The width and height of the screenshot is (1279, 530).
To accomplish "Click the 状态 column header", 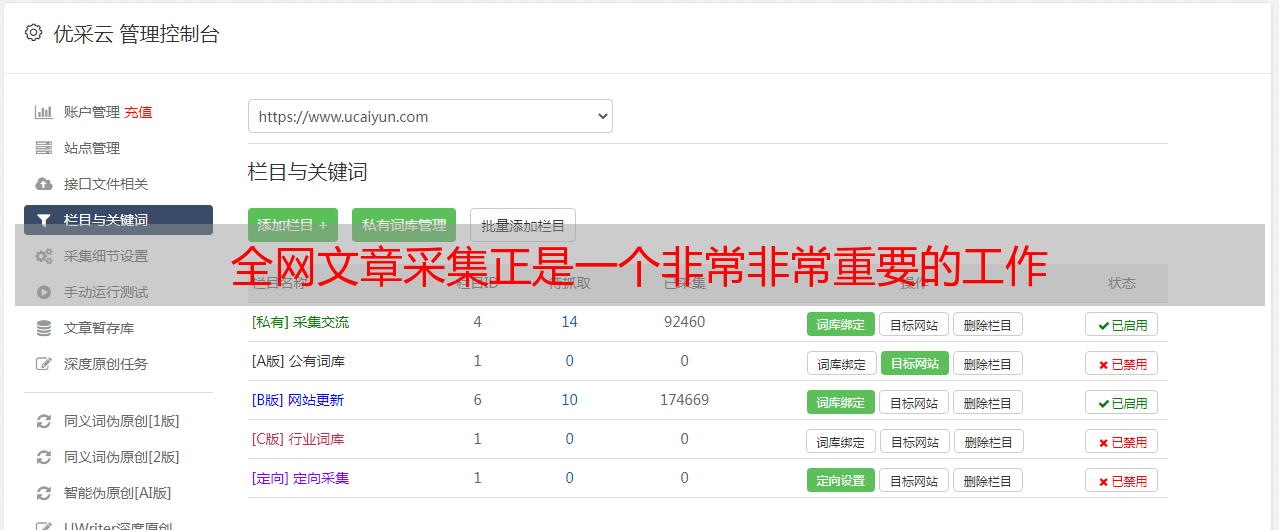I will click(x=1122, y=283).
